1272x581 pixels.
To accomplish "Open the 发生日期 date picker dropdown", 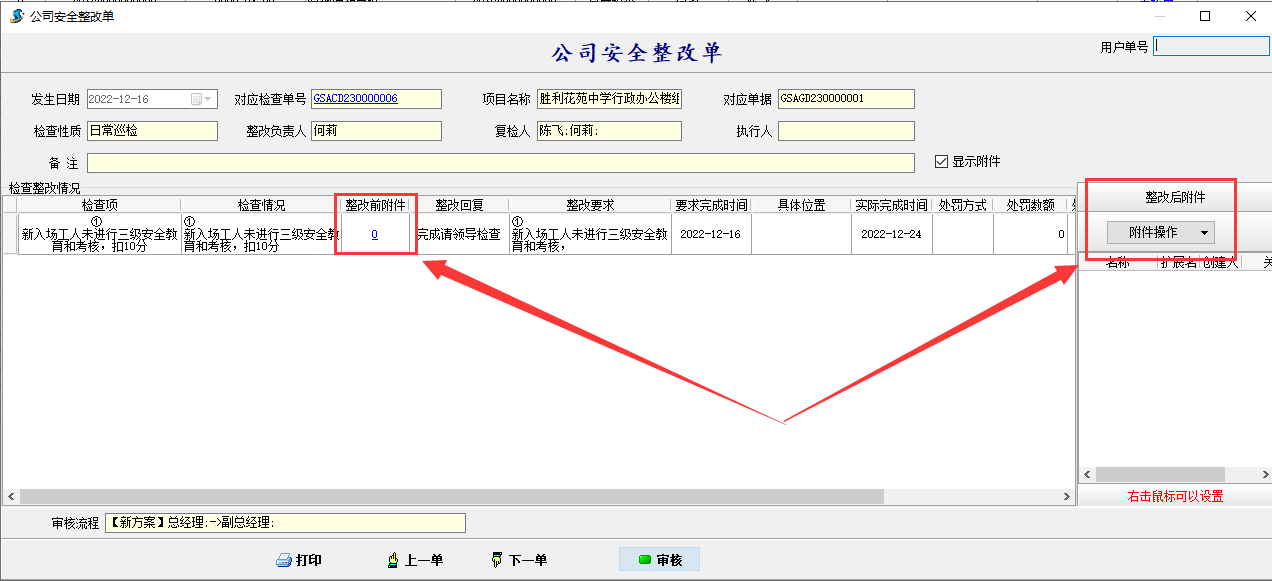I will click(x=209, y=99).
